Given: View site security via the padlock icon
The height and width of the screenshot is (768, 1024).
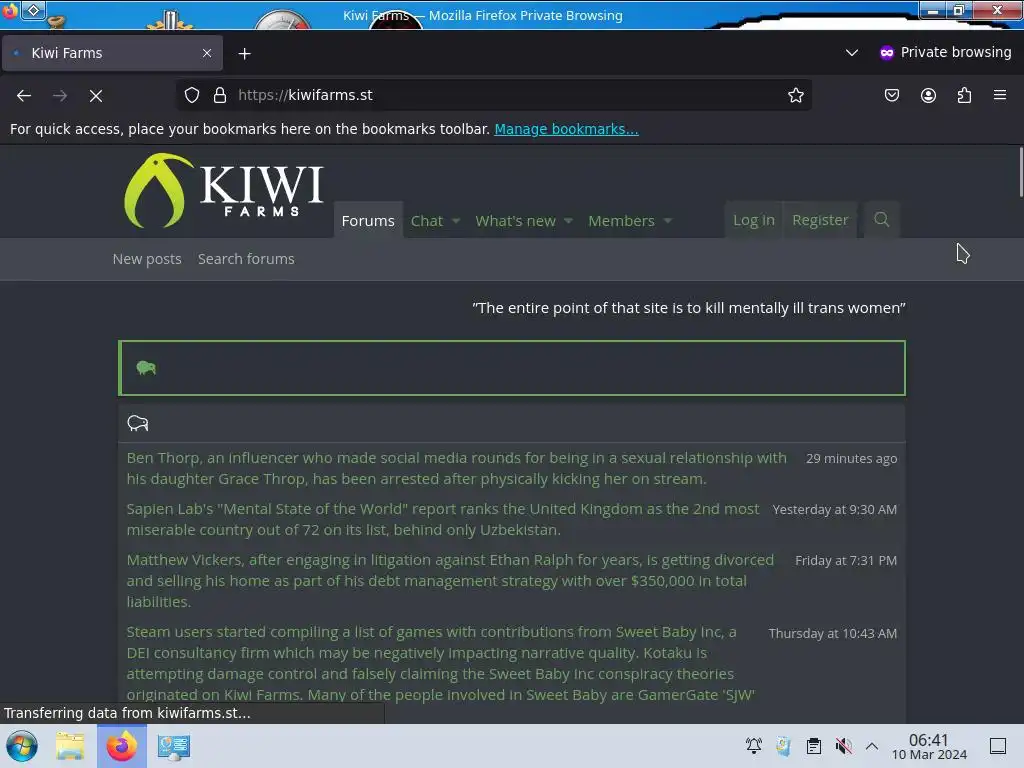Looking at the screenshot, I should tap(220, 95).
